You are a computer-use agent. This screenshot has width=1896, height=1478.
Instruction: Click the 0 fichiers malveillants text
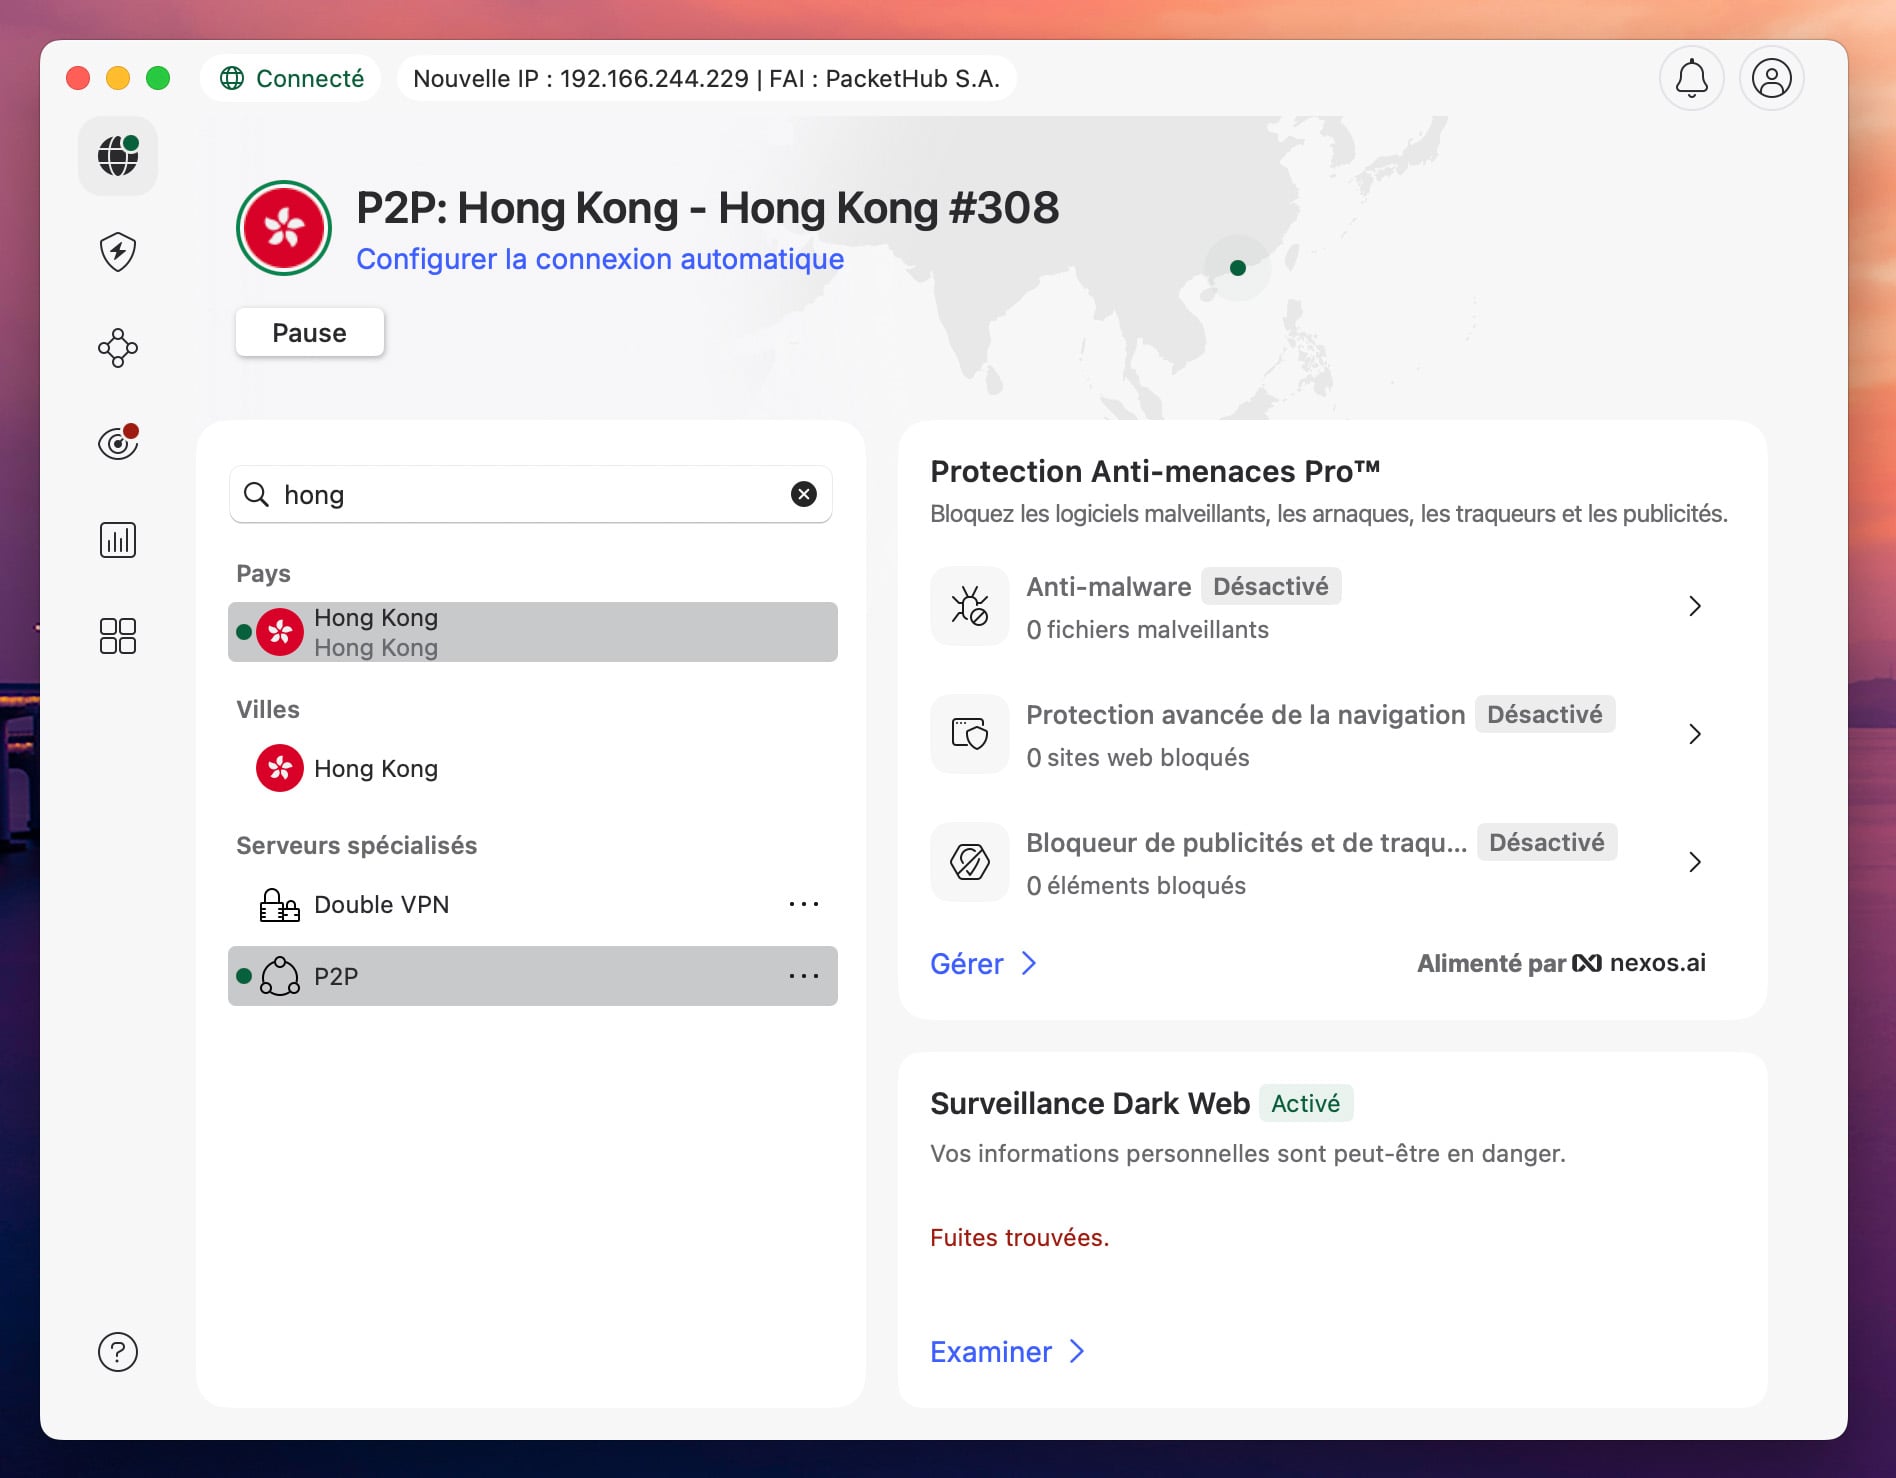tap(1148, 630)
